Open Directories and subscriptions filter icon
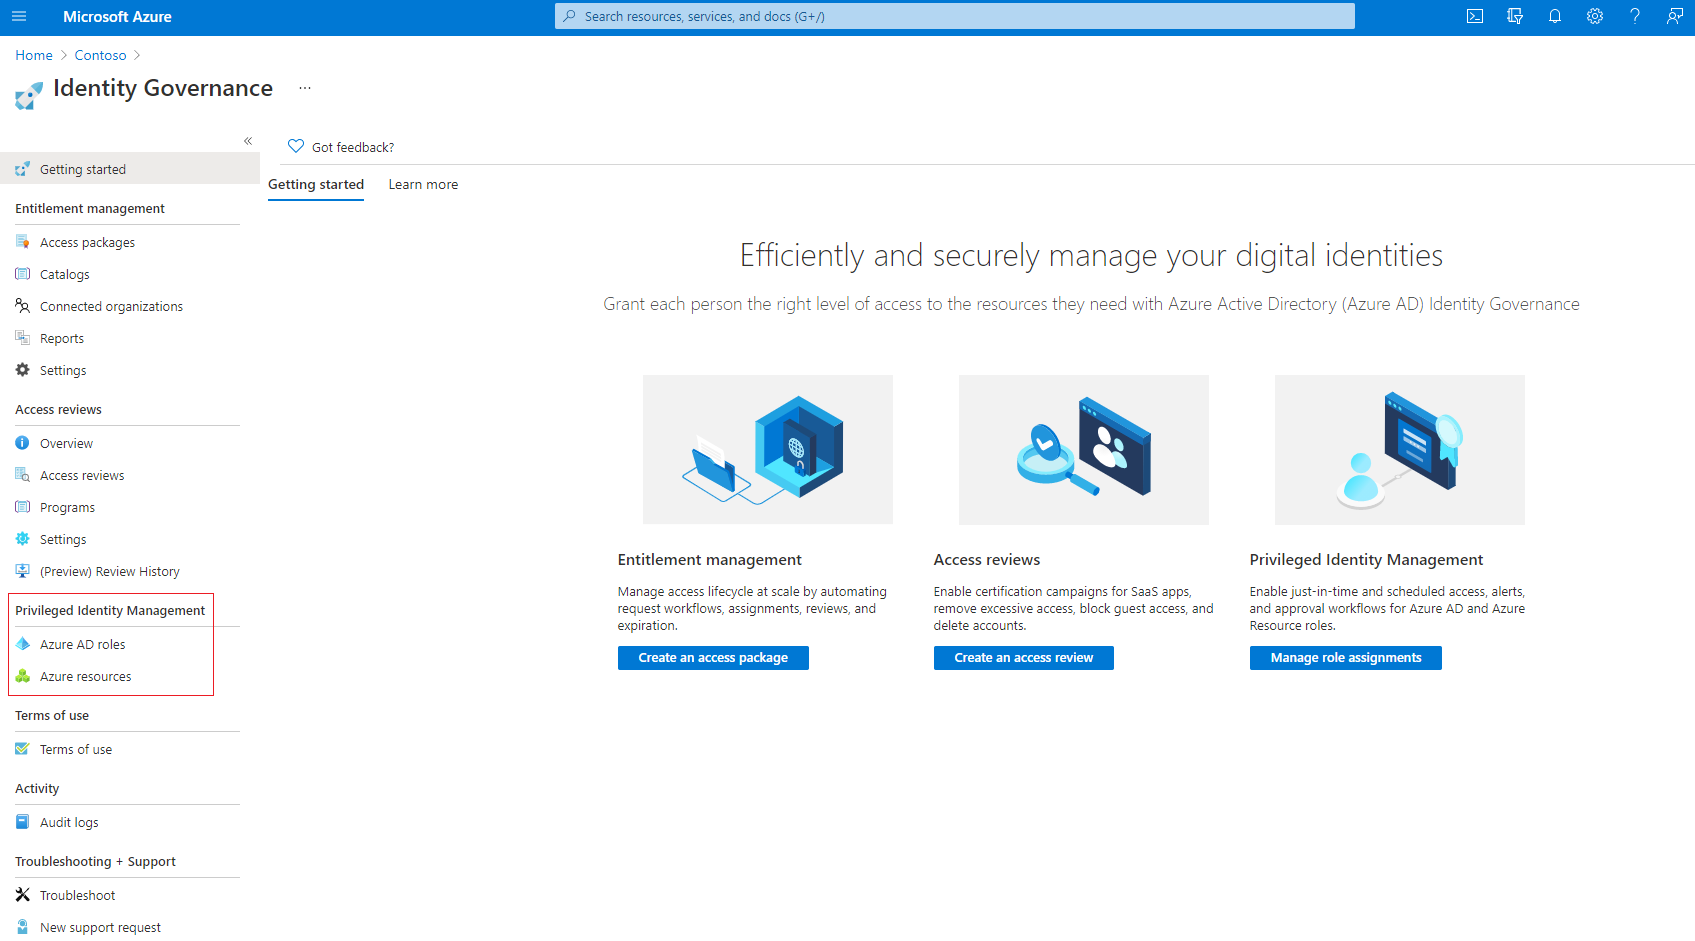This screenshot has height=941, width=1695. click(x=1515, y=17)
